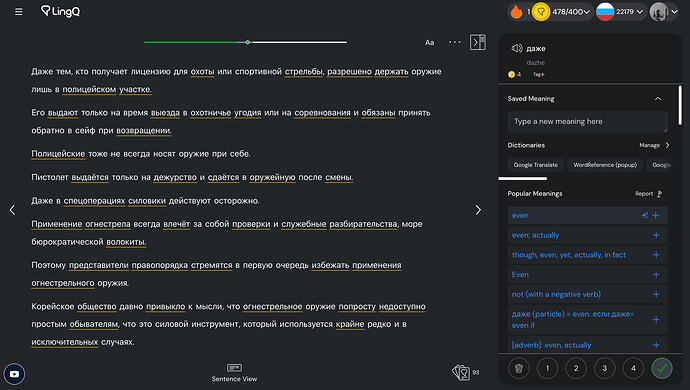Click the word исключительных
This screenshot has height=390, width=690.
[65, 342]
